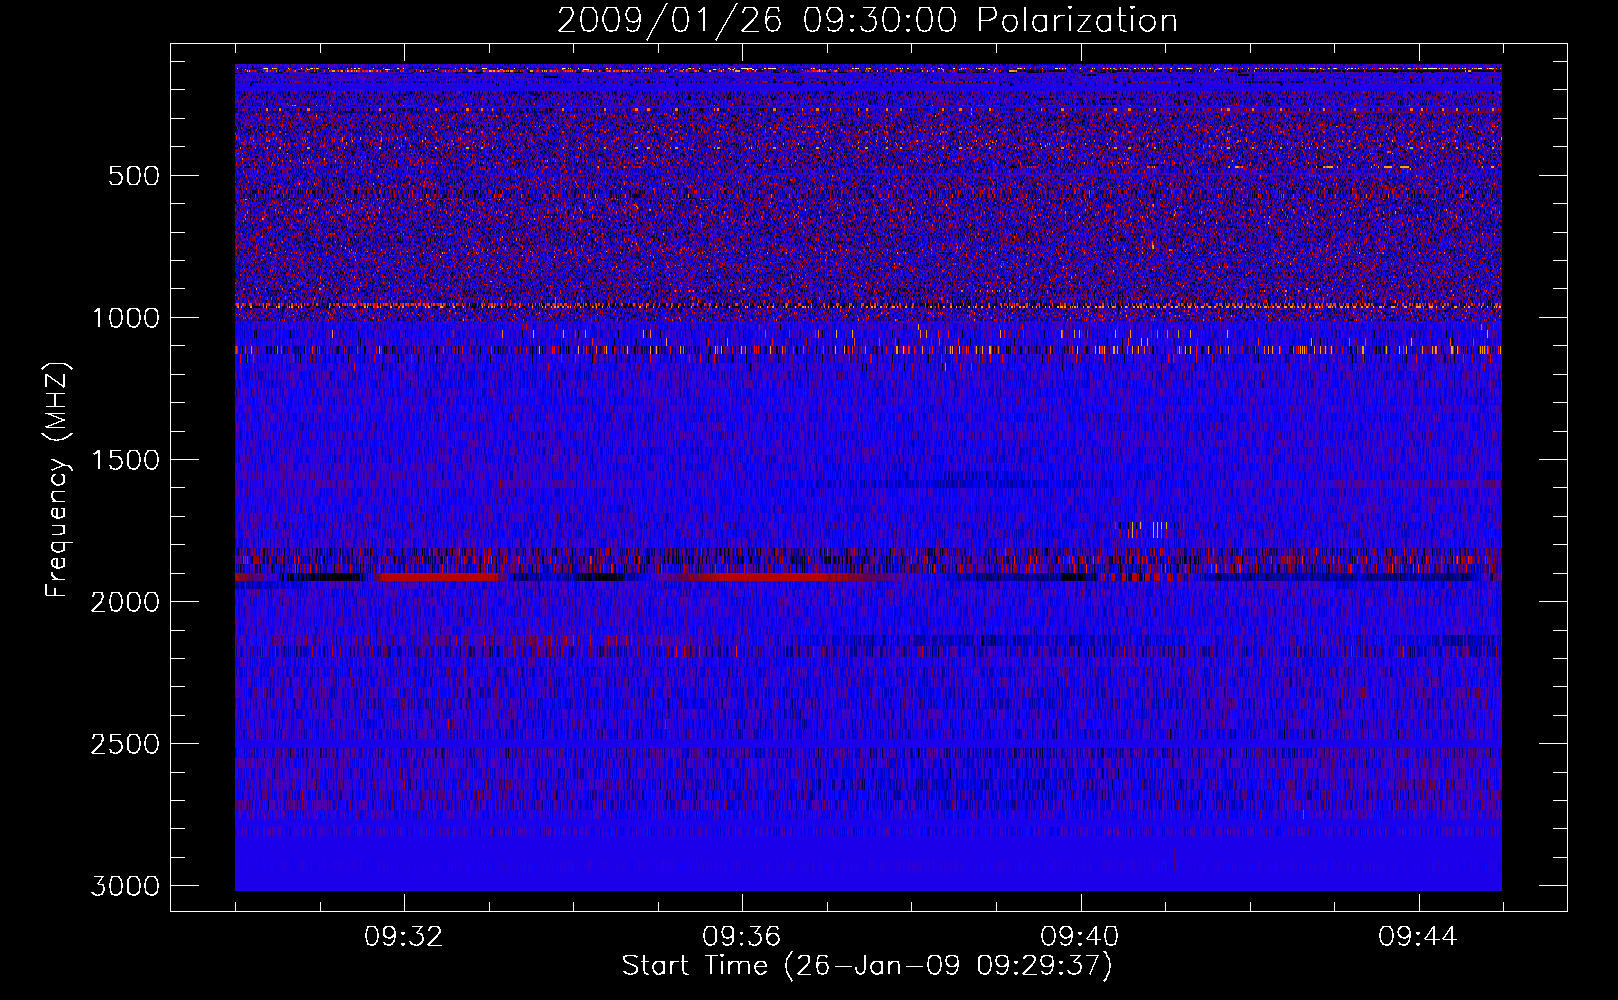Click the 'Start Time (26-Jan-09 09:29:37)' axis label
Screen dimensions: 1618x1000
tap(867, 966)
